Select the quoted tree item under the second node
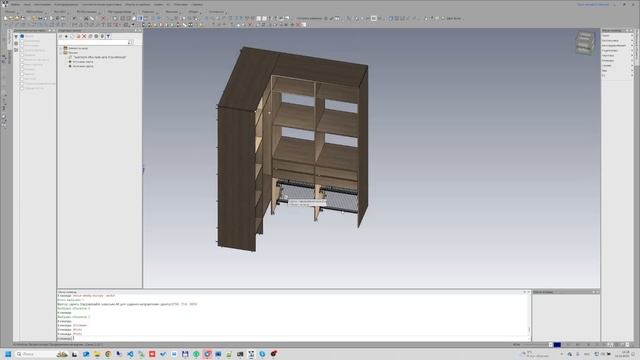The height and width of the screenshot is (360, 640). (100, 57)
